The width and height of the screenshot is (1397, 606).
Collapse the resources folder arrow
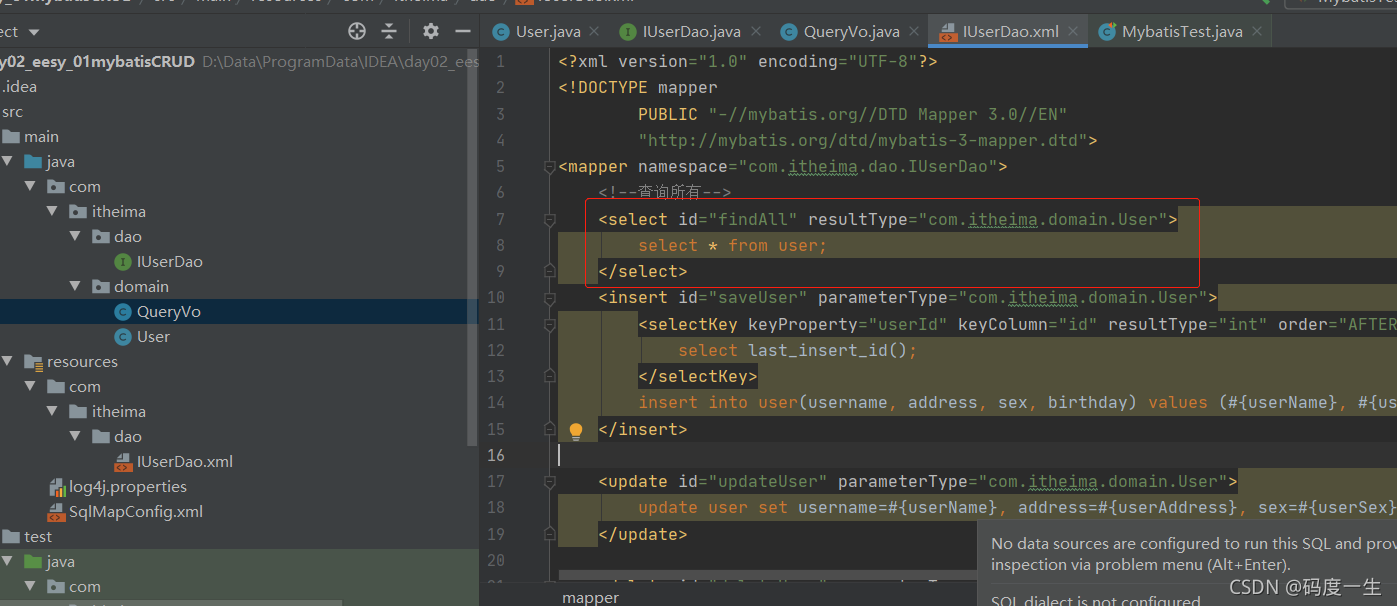(7, 361)
